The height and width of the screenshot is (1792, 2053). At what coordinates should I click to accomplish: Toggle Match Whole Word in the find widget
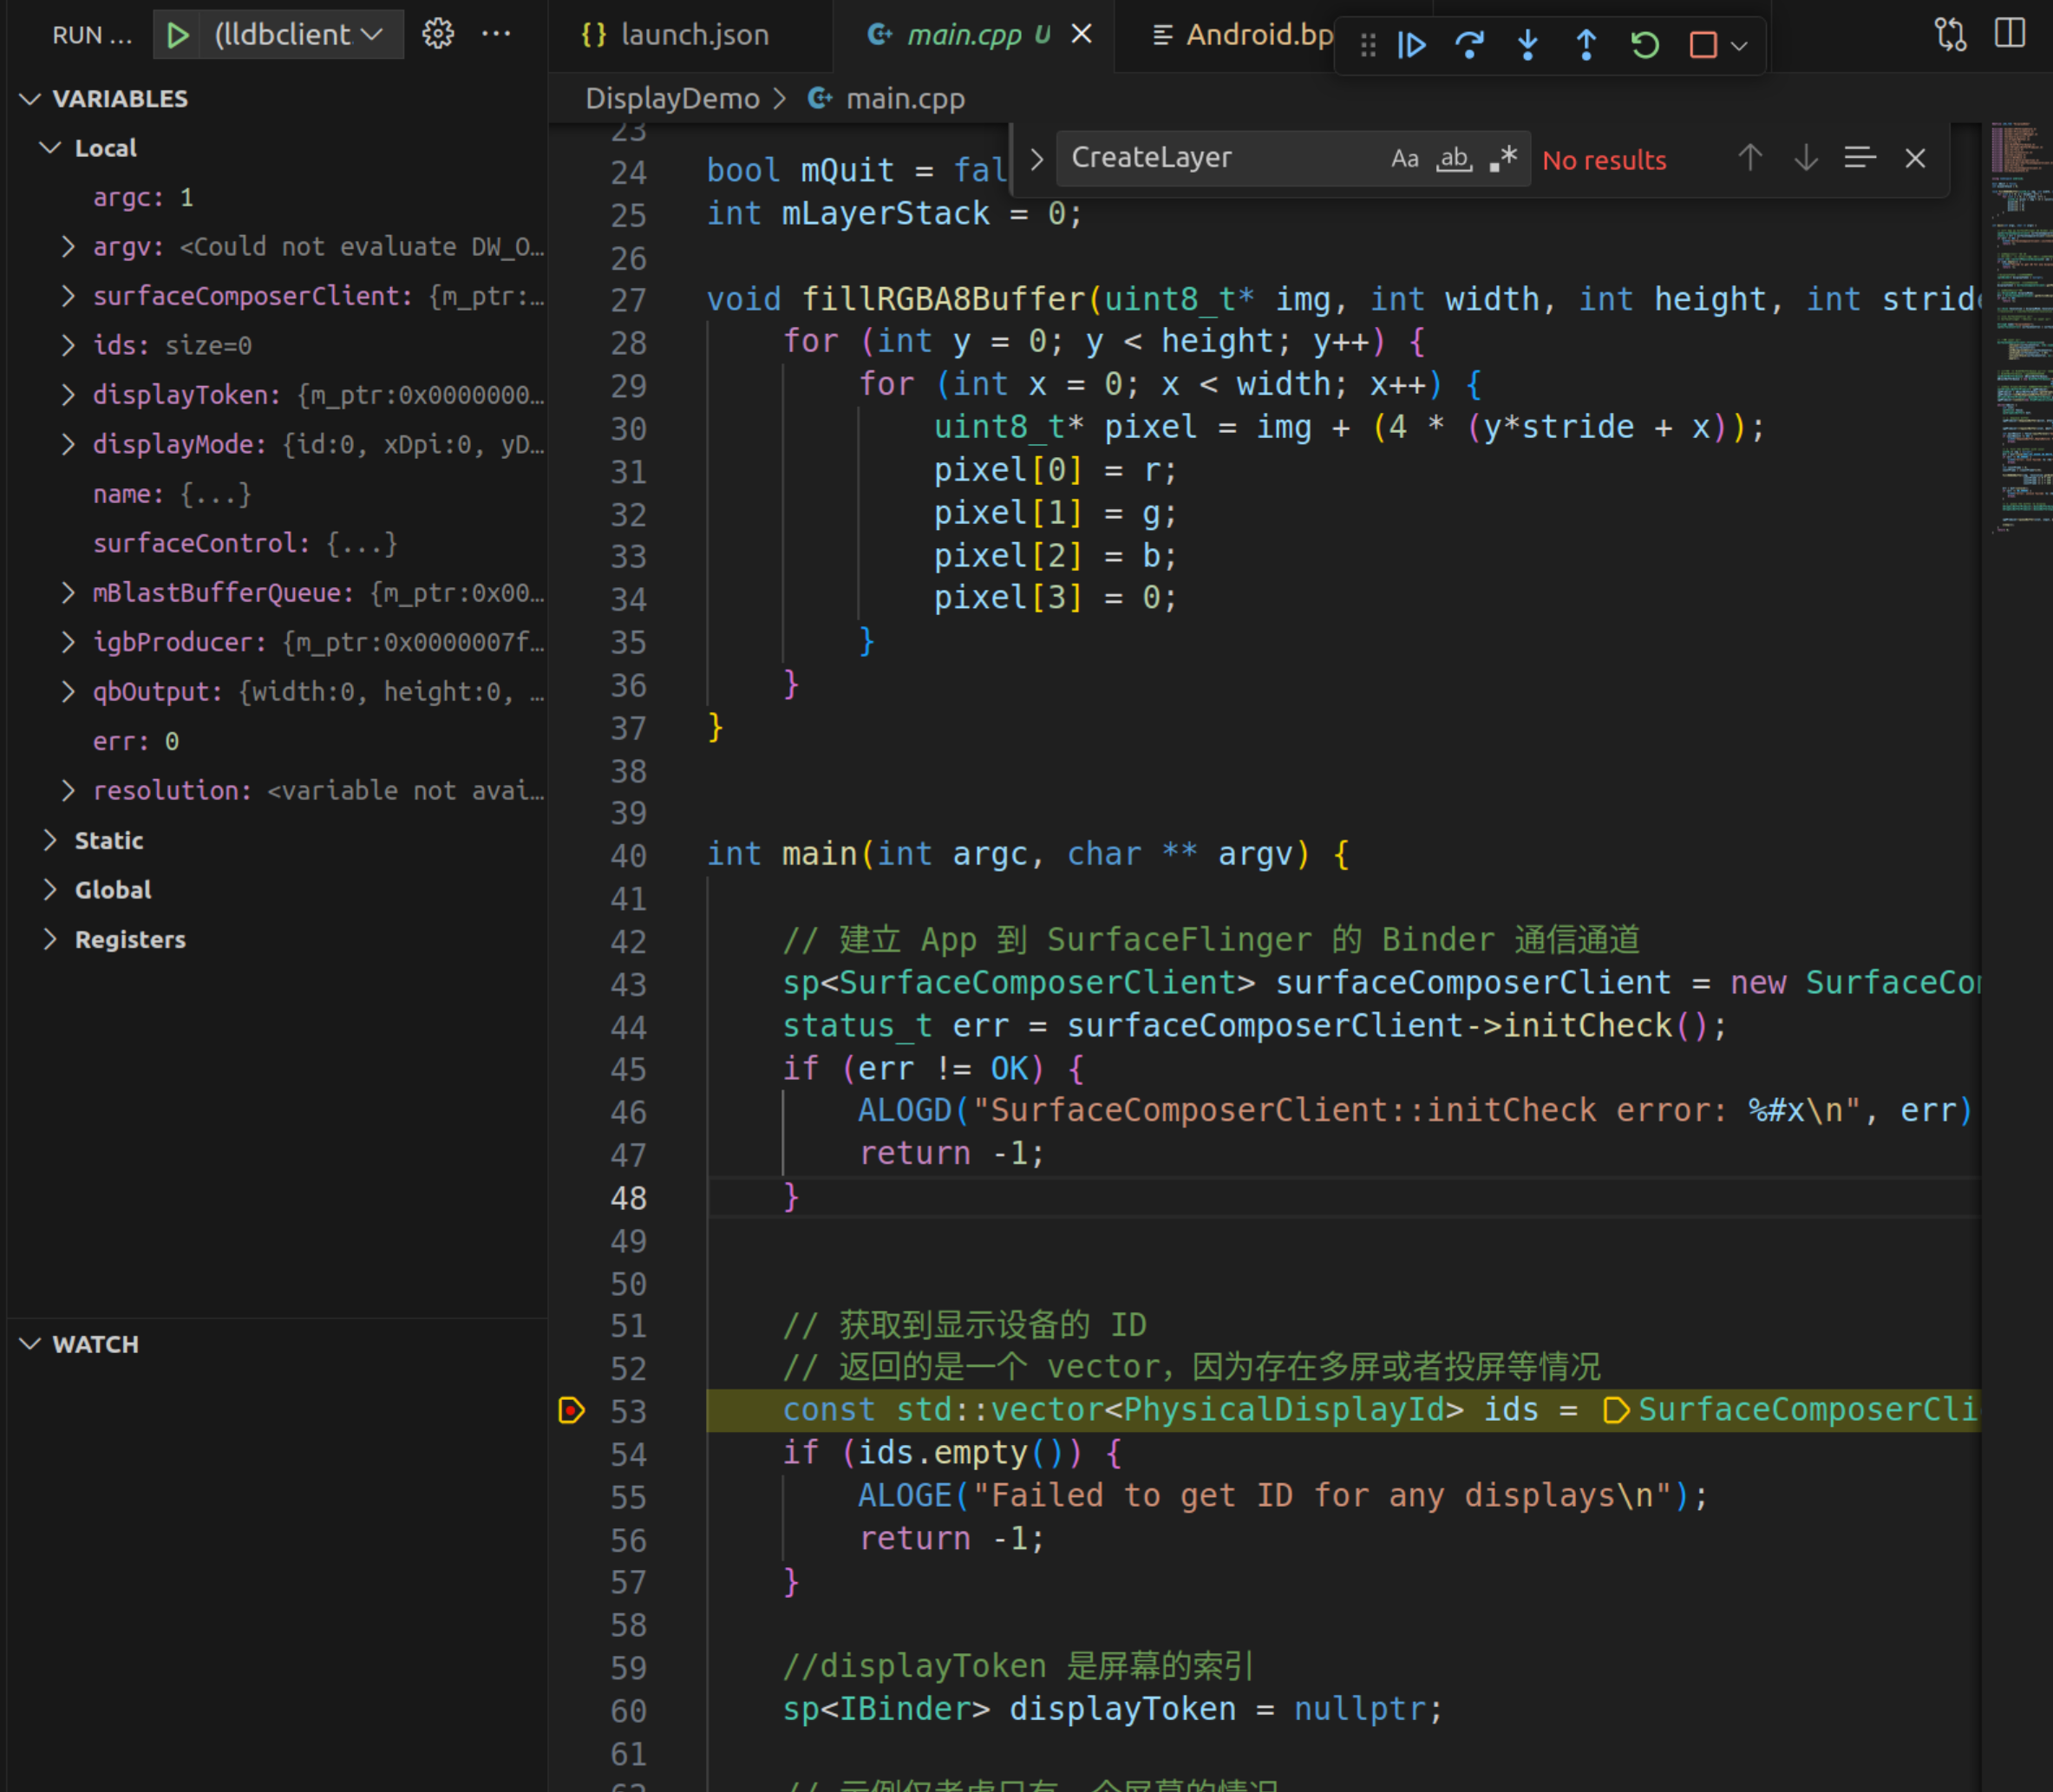1454,159
